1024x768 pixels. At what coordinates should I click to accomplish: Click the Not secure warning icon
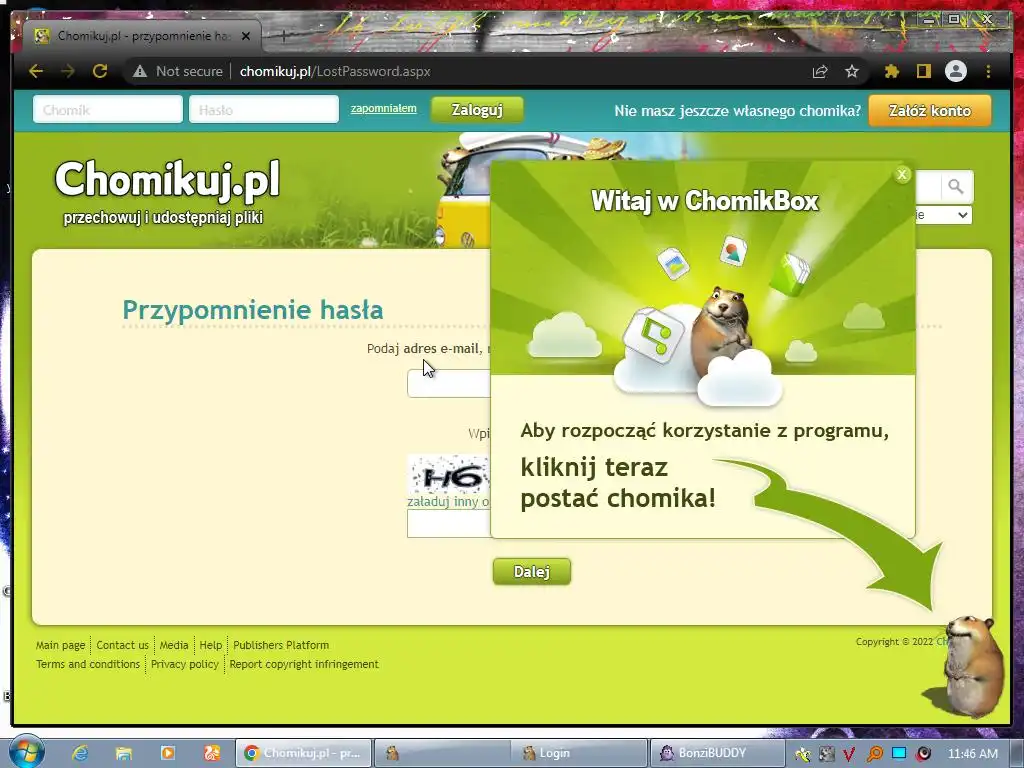tap(140, 71)
